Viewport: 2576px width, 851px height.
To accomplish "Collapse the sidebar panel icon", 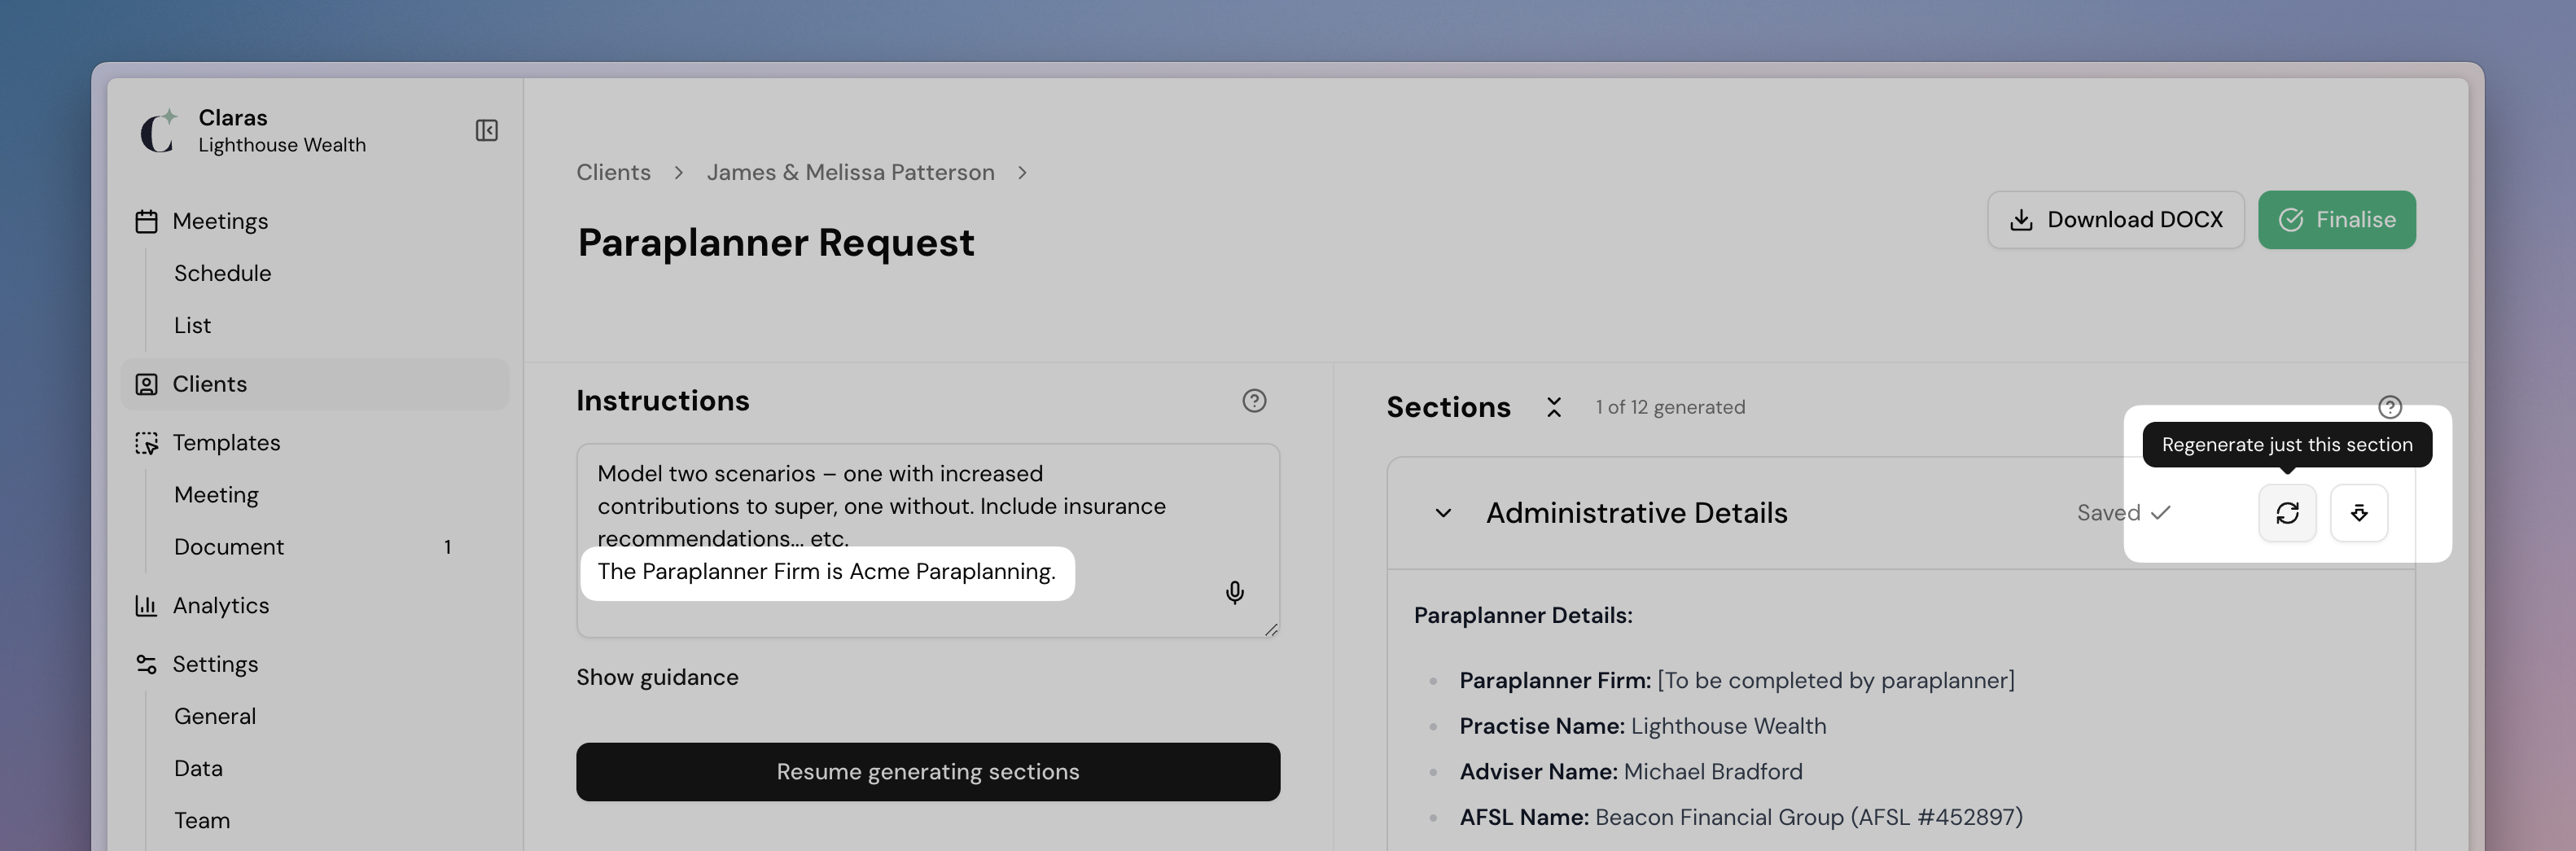I will coord(486,130).
